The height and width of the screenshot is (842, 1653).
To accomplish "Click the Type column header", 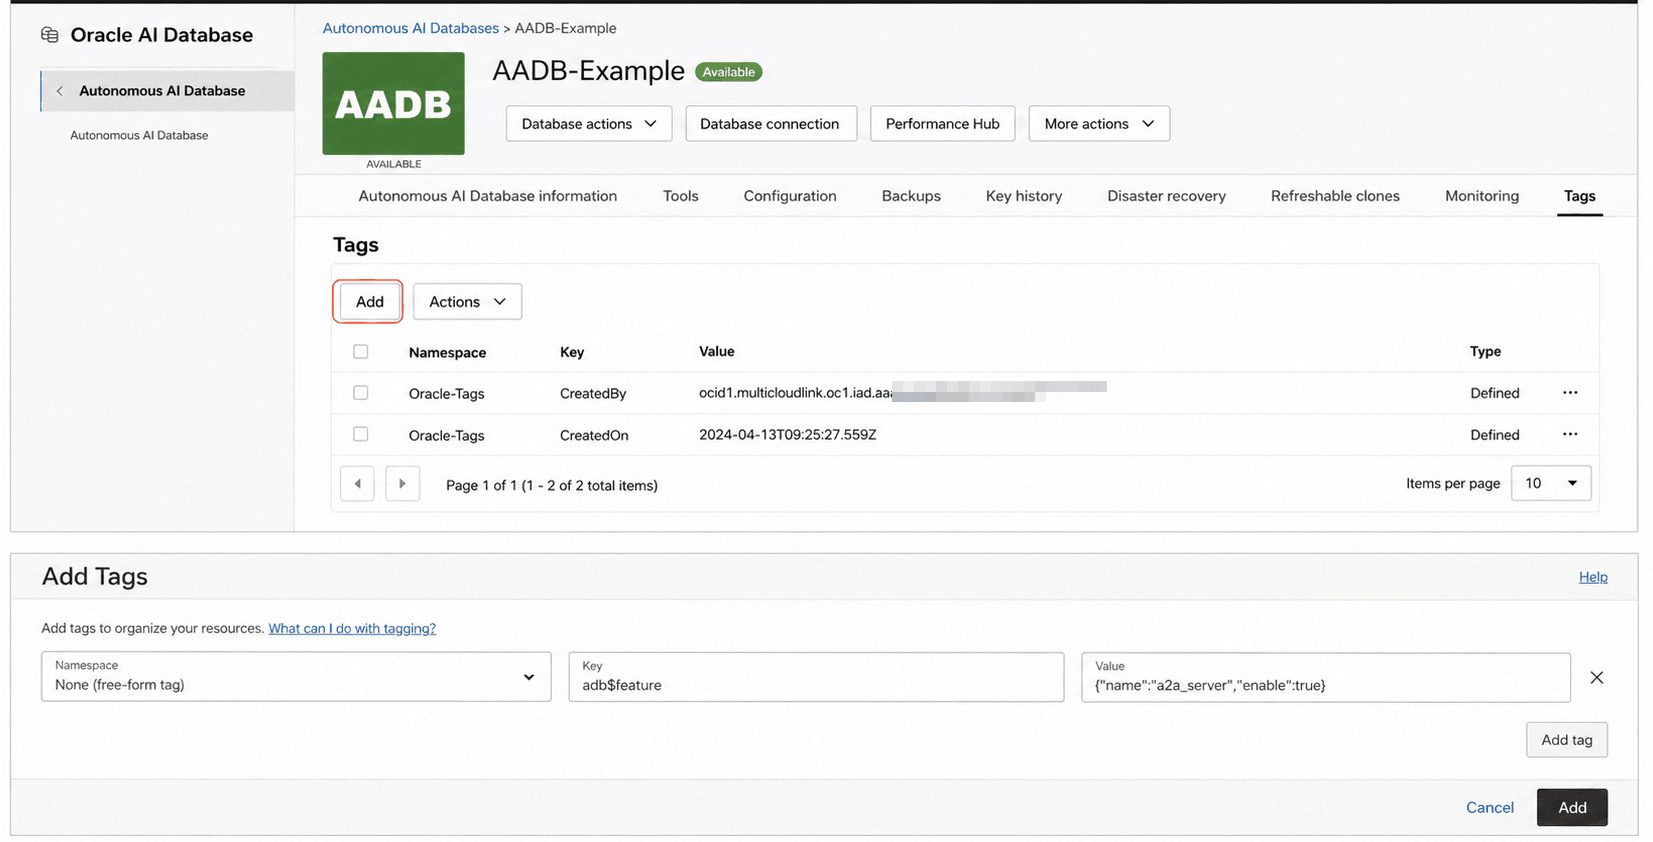I will [1485, 351].
